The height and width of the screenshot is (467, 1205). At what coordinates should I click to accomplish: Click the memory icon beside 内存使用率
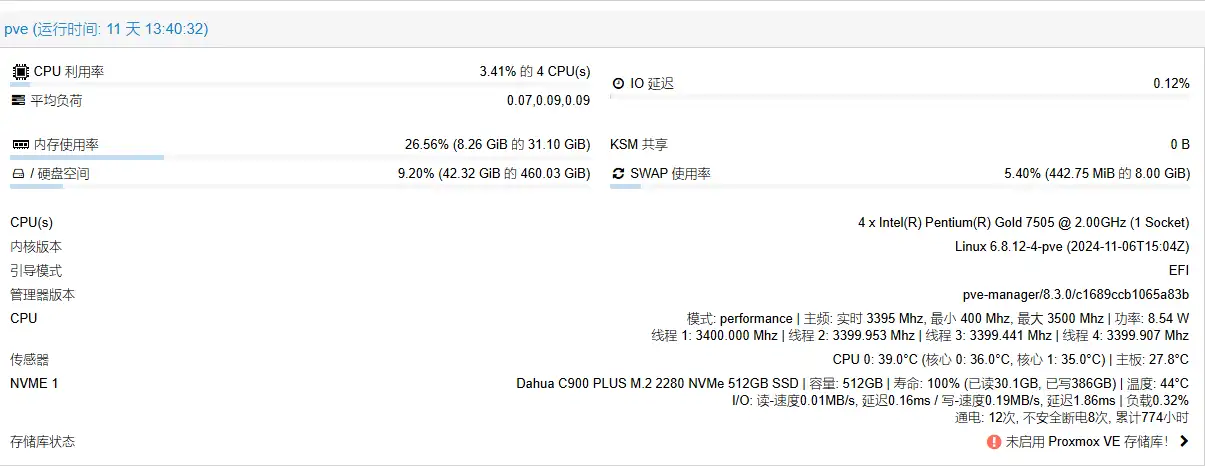click(x=20, y=145)
